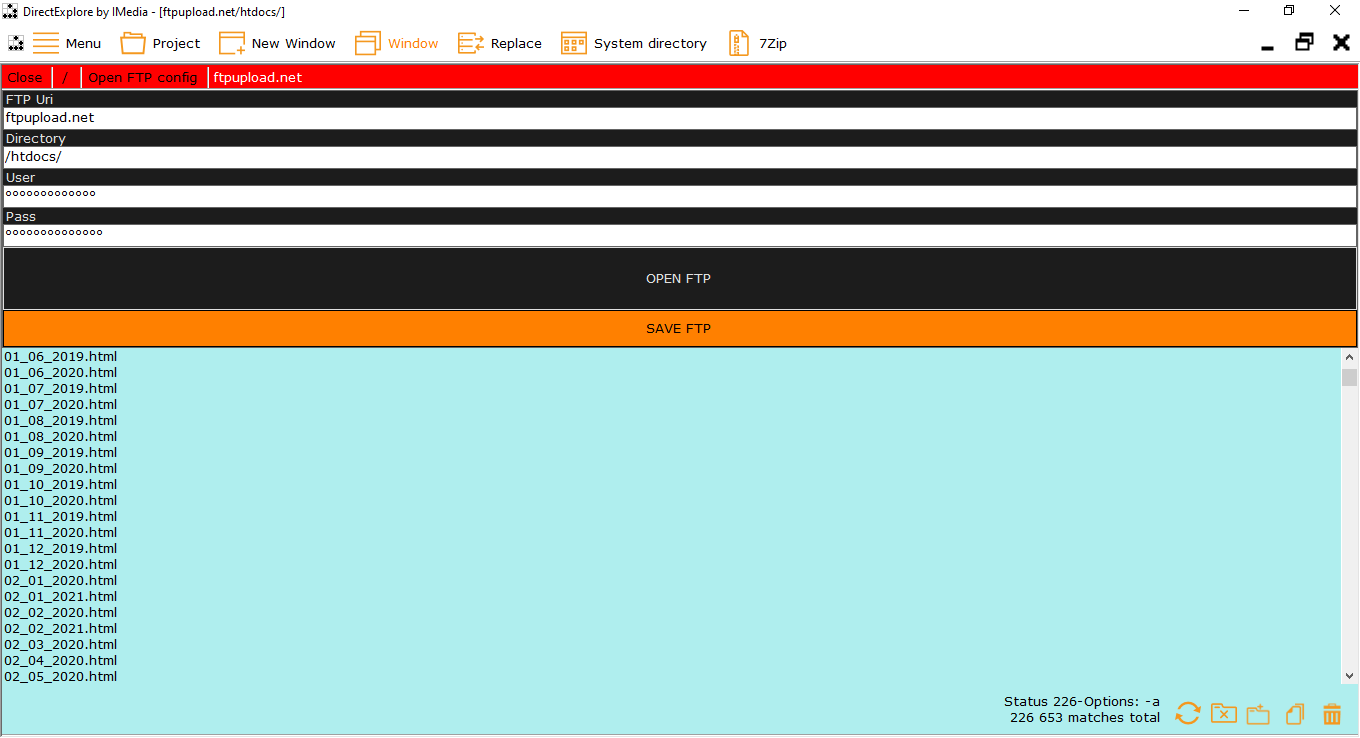Screen dimensions: 1360x738
Task: Select file 02_02_2020.html
Action: coord(61,613)
